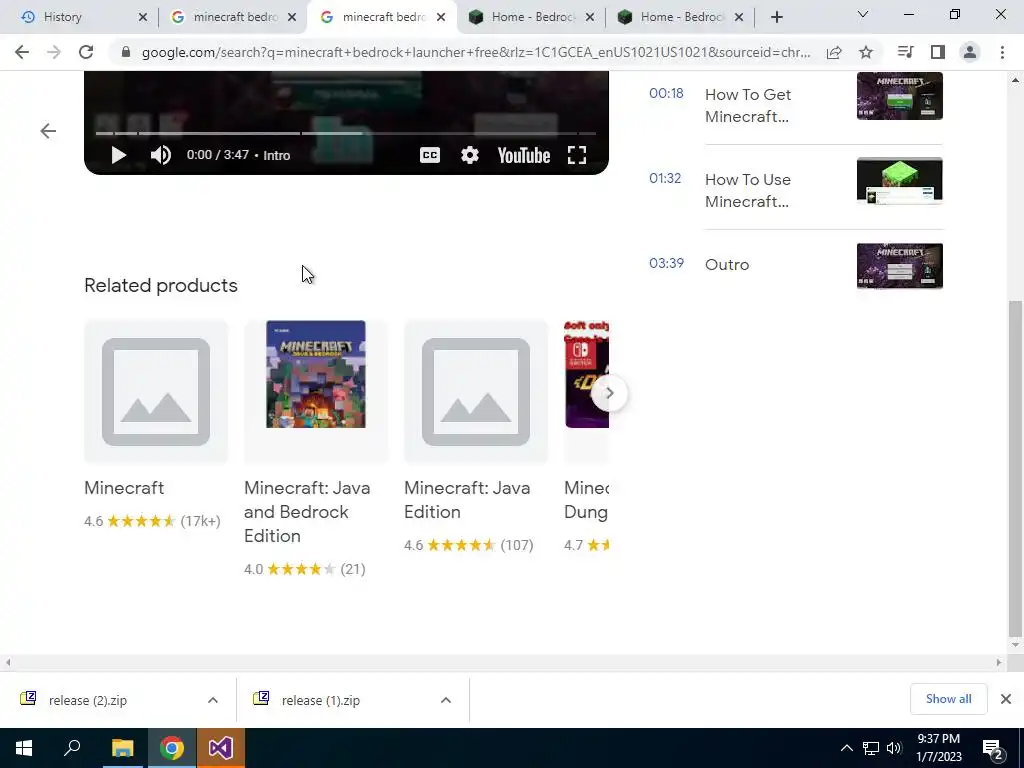Viewport: 1024px width, 768px height.
Task: Open Chrome profile avatar
Action: (970, 52)
